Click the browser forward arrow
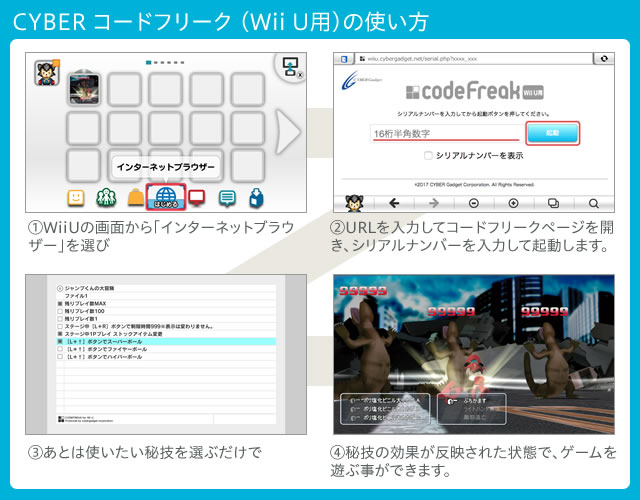This screenshot has width=640, height=500. (x=433, y=203)
